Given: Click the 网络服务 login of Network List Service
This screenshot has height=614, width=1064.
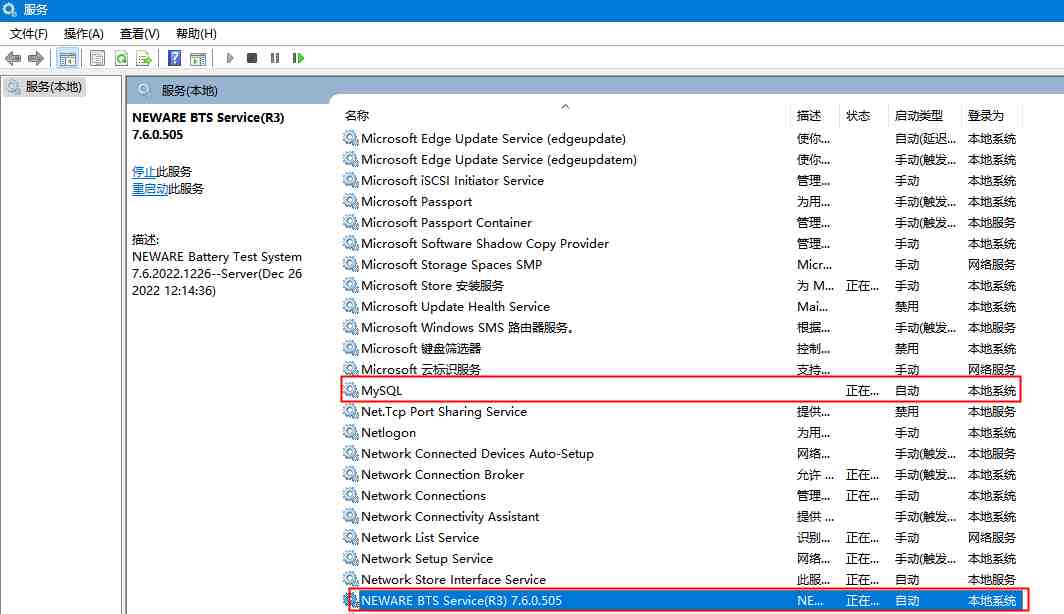Looking at the screenshot, I should [x=991, y=538].
